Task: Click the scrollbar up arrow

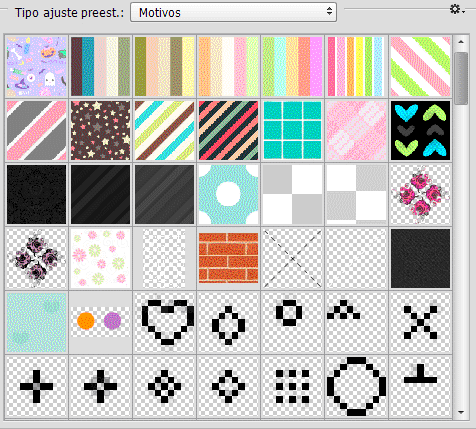Action: coord(461,42)
